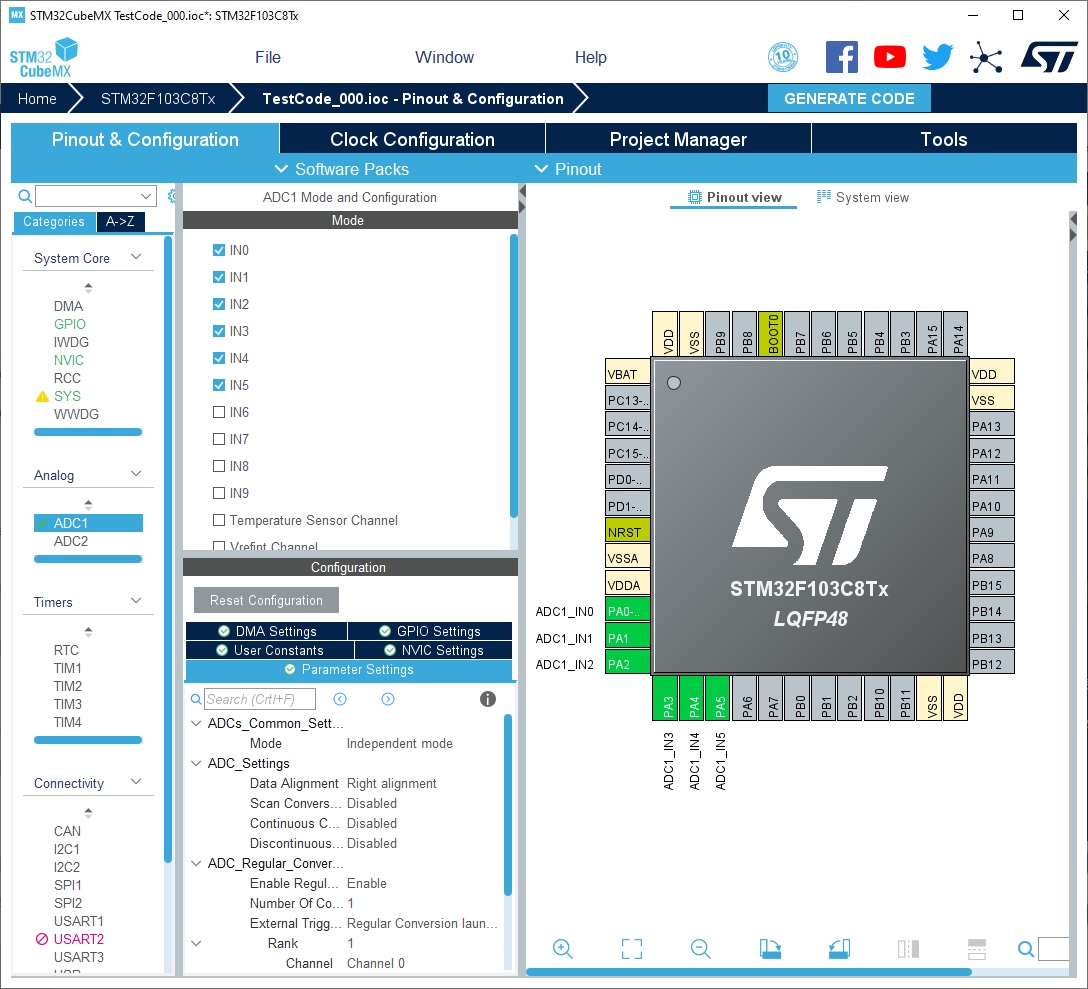Switch to the Project Manager tab
This screenshot has width=1088, height=989.
[x=678, y=139]
